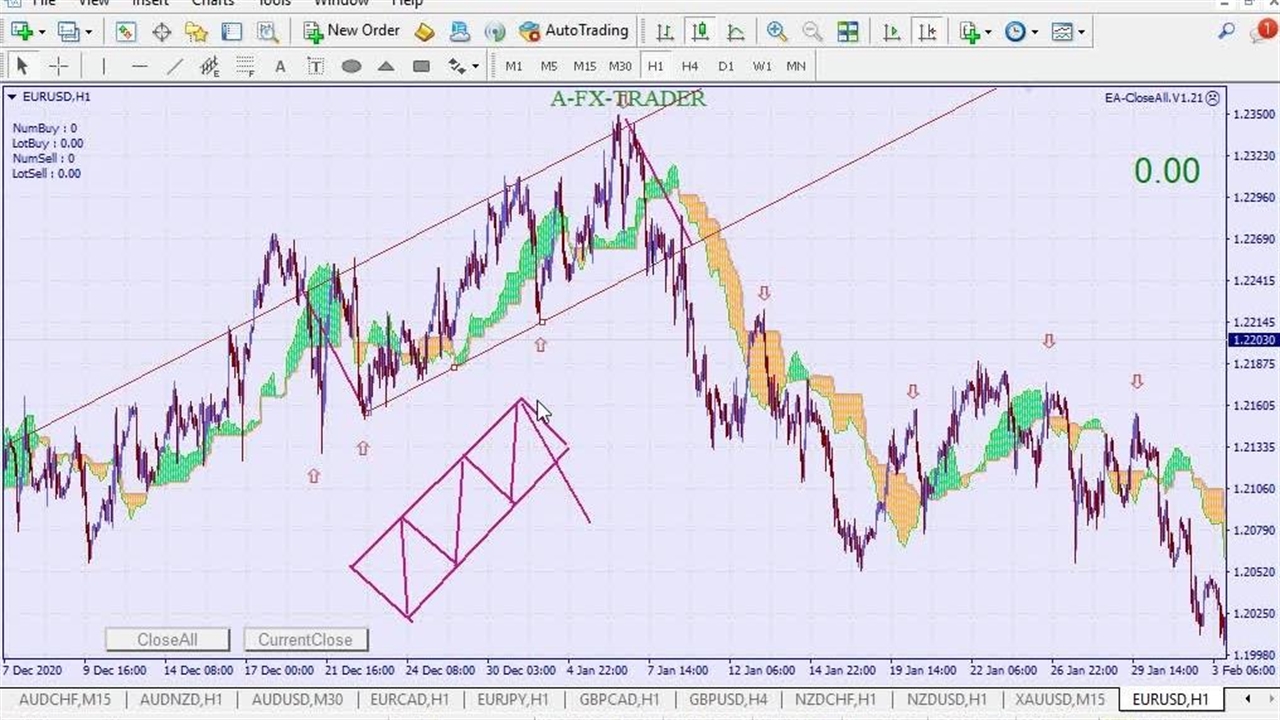Pick the Equidistant Channel tool
The image size is (1280, 720).
(x=209, y=66)
